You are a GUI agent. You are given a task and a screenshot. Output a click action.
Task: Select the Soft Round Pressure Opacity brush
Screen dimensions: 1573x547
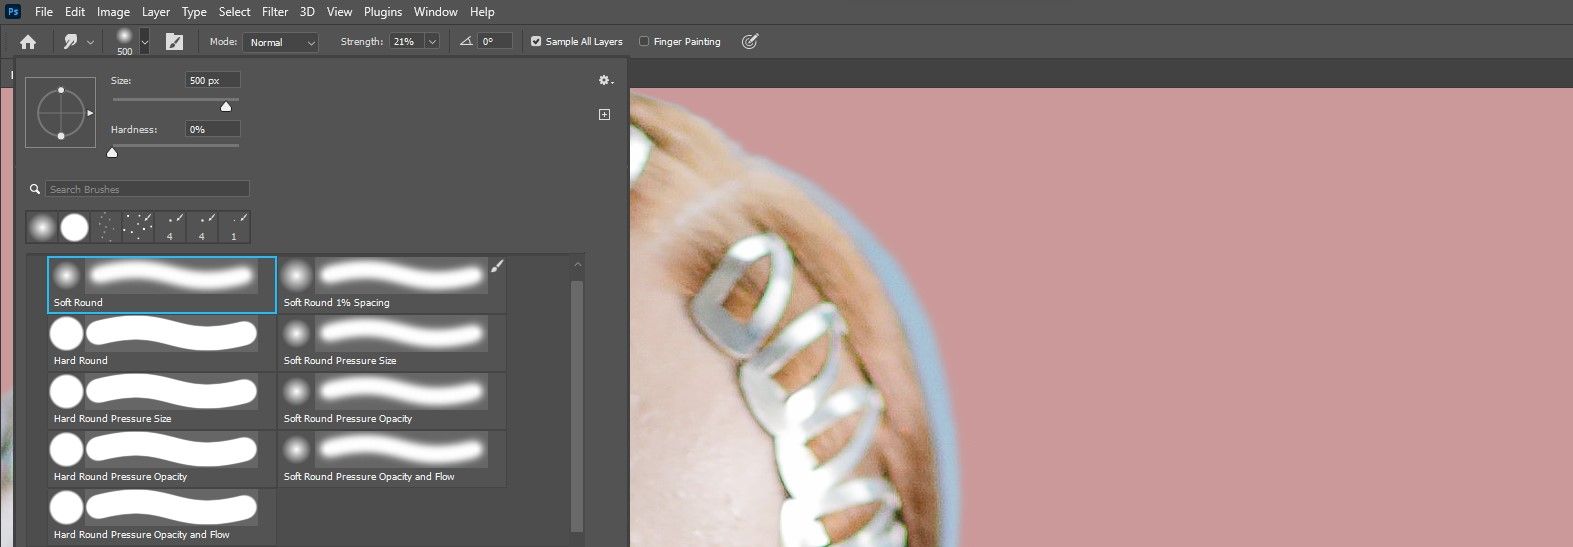(392, 401)
